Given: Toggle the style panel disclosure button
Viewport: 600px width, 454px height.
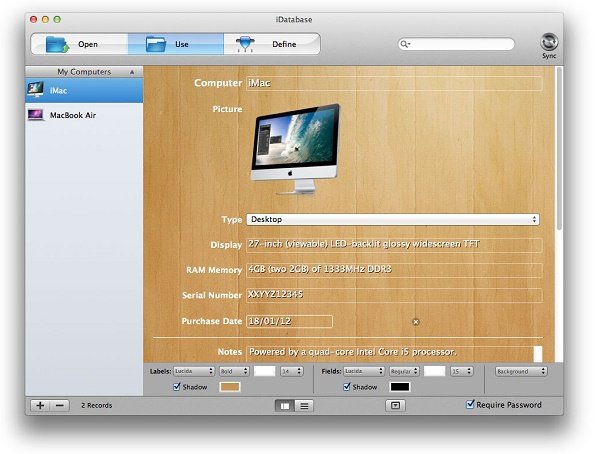Looking at the screenshot, I should tap(395, 405).
